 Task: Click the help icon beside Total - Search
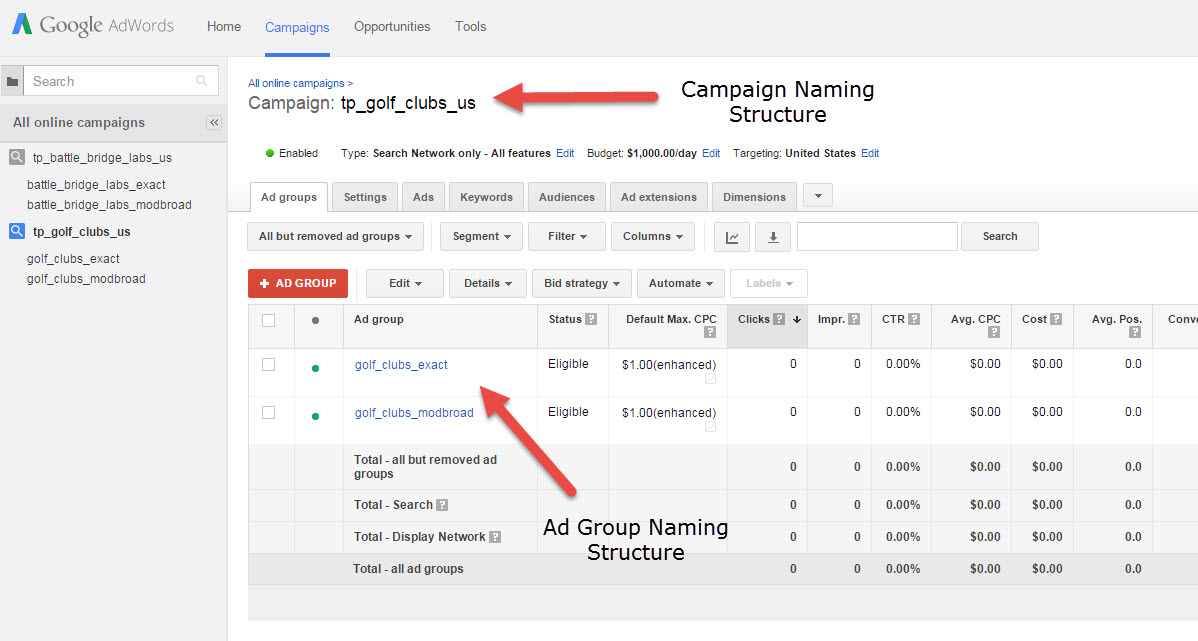442,505
